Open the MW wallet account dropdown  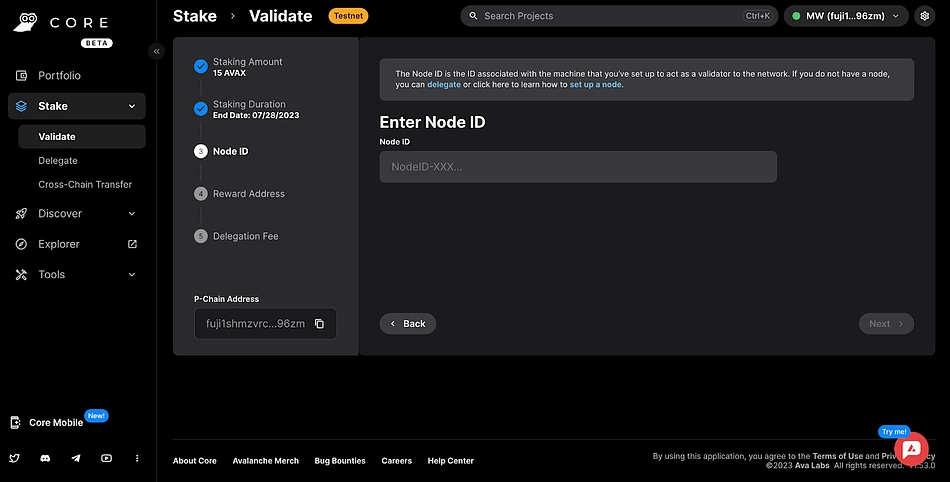coord(846,16)
